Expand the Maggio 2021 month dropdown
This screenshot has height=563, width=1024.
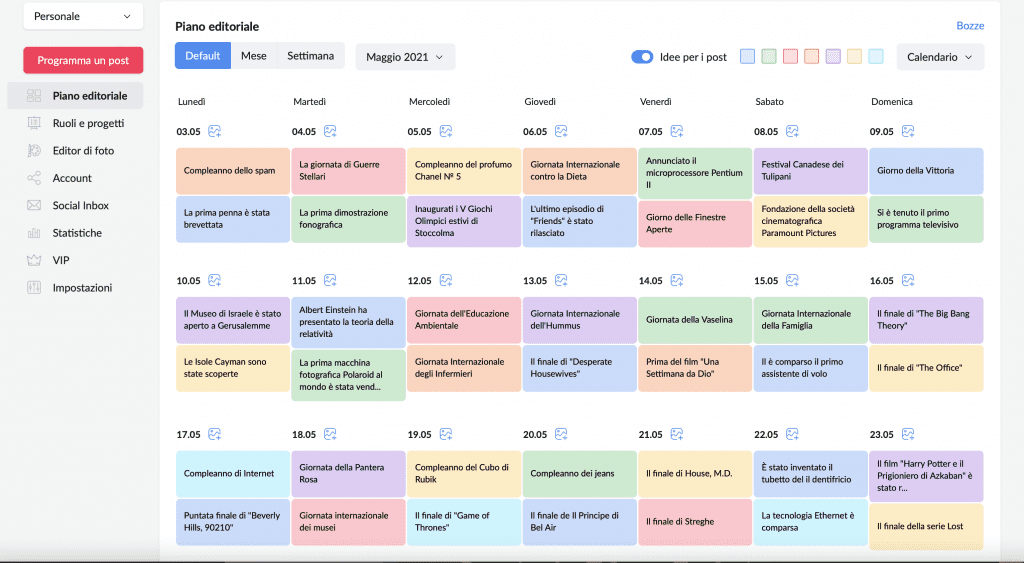click(x=405, y=57)
